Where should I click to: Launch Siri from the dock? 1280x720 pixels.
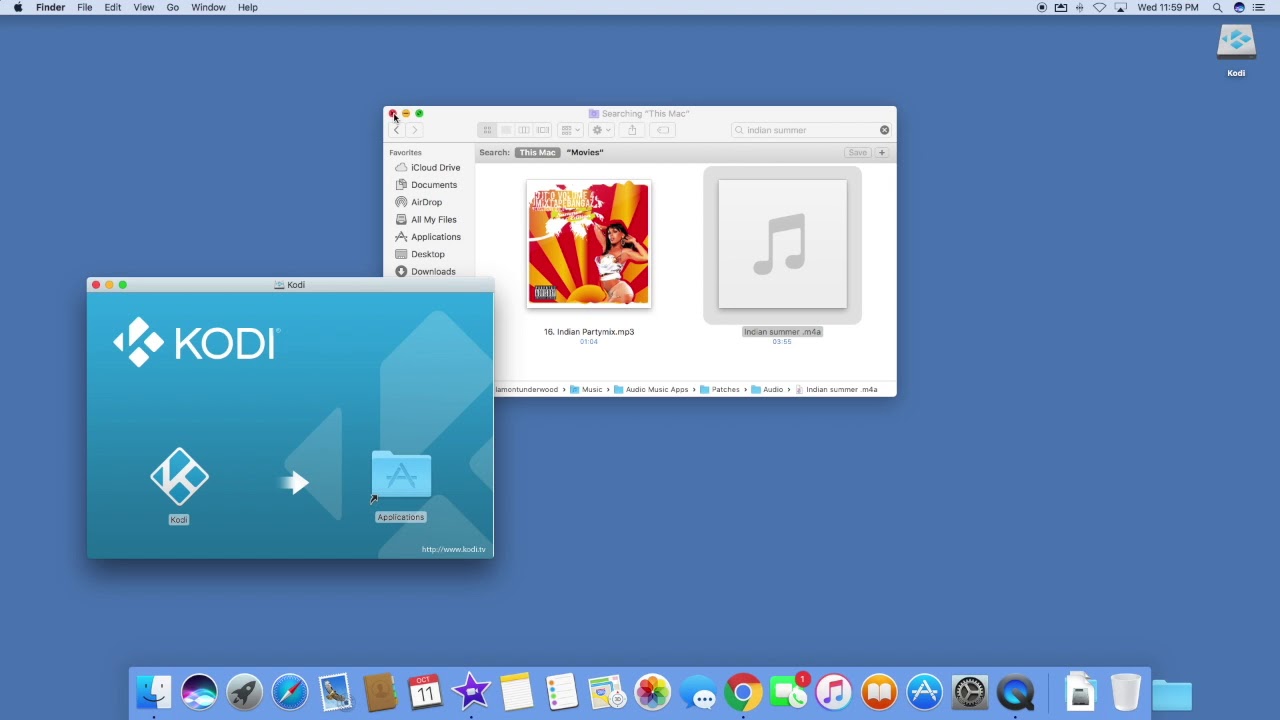click(x=199, y=692)
